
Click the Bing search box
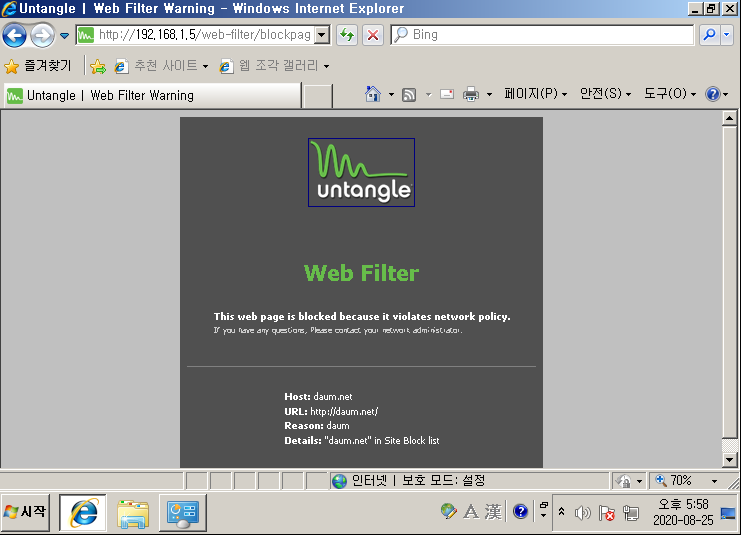click(x=543, y=35)
